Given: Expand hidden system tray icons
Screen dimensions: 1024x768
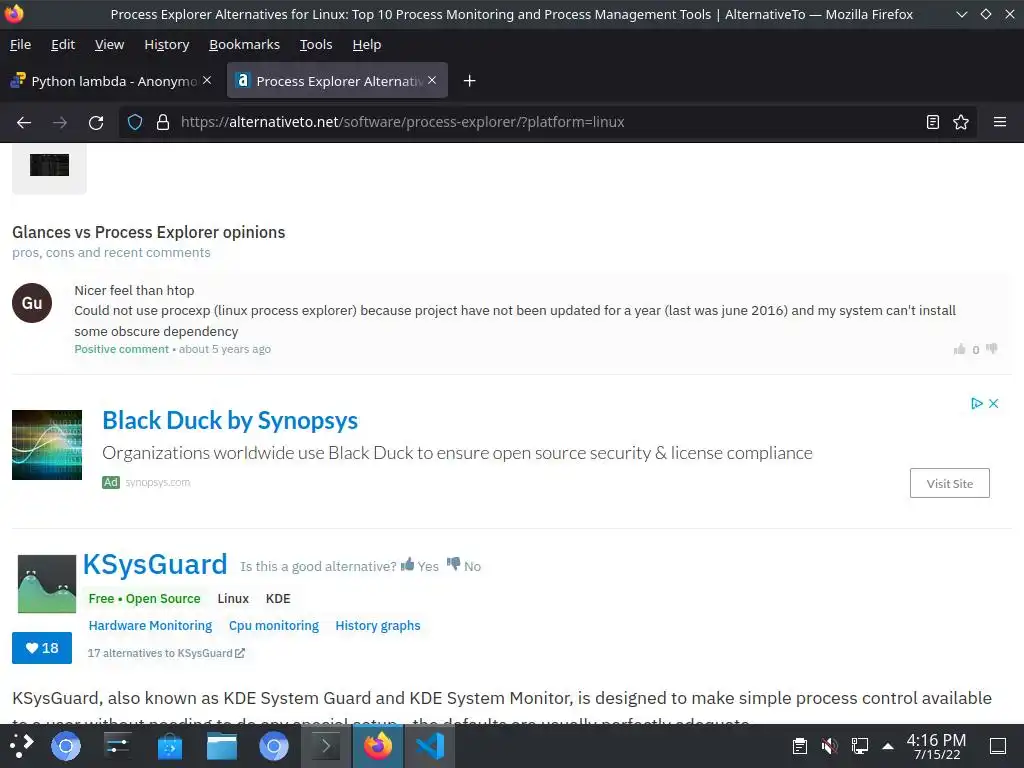Looking at the screenshot, I should (x=888, y=746).
